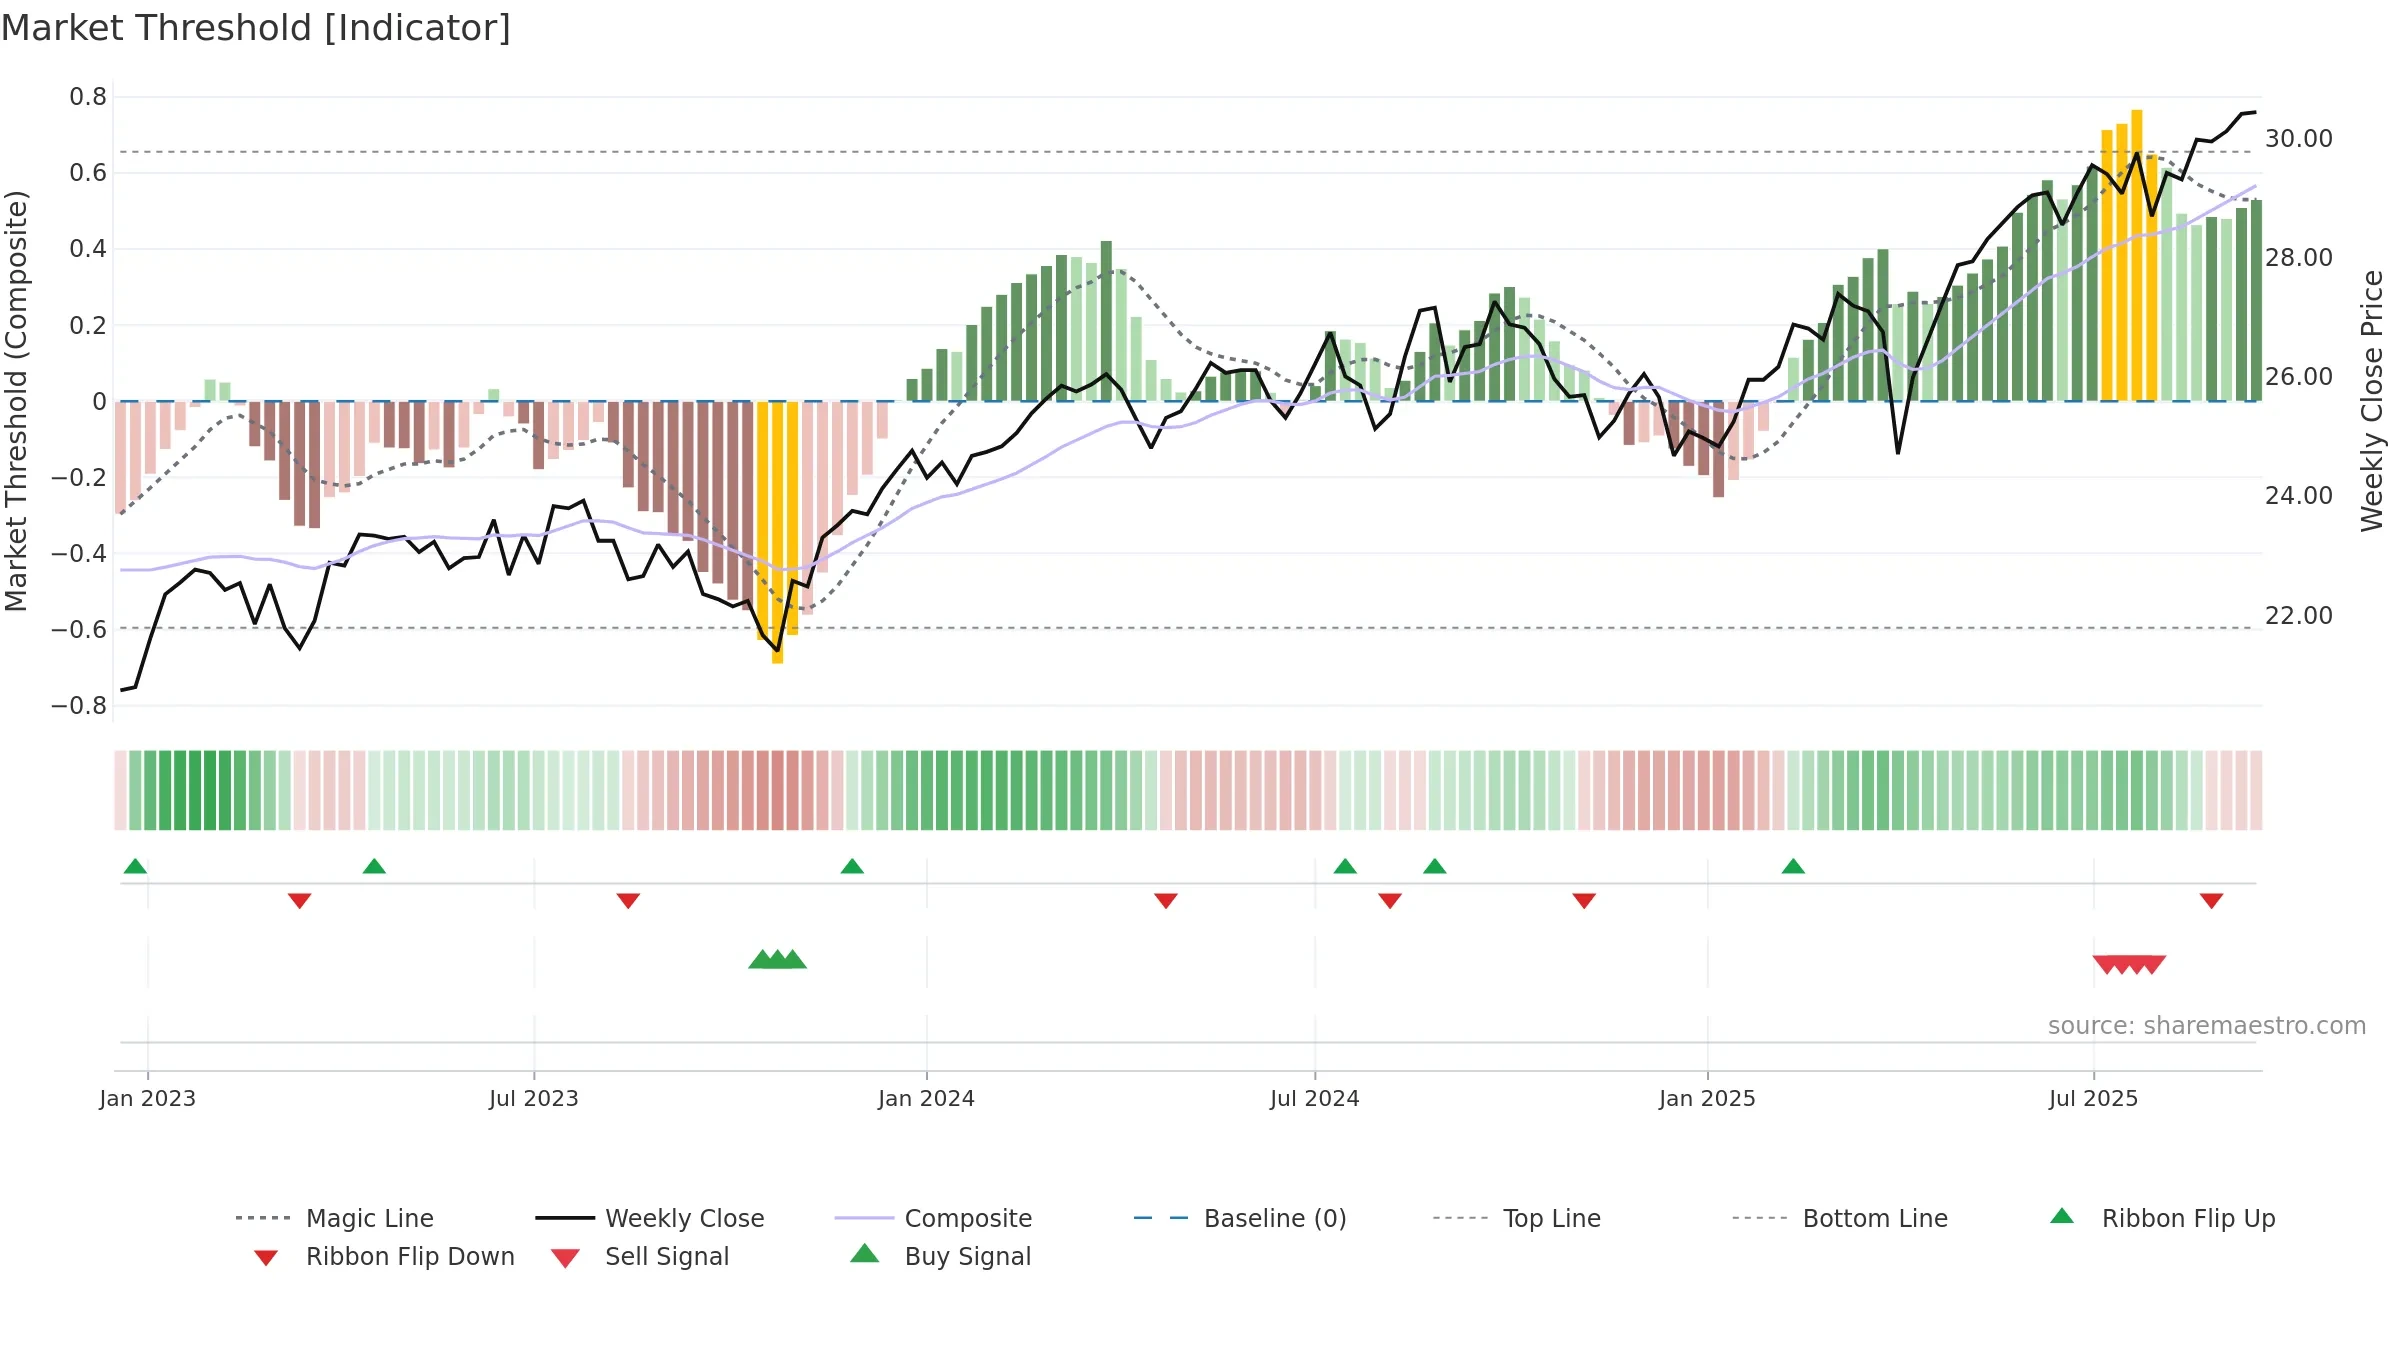Toggle the Ribbon Flip Down legend entry
The image size is (2400, 1350).
pos(383,1256)
